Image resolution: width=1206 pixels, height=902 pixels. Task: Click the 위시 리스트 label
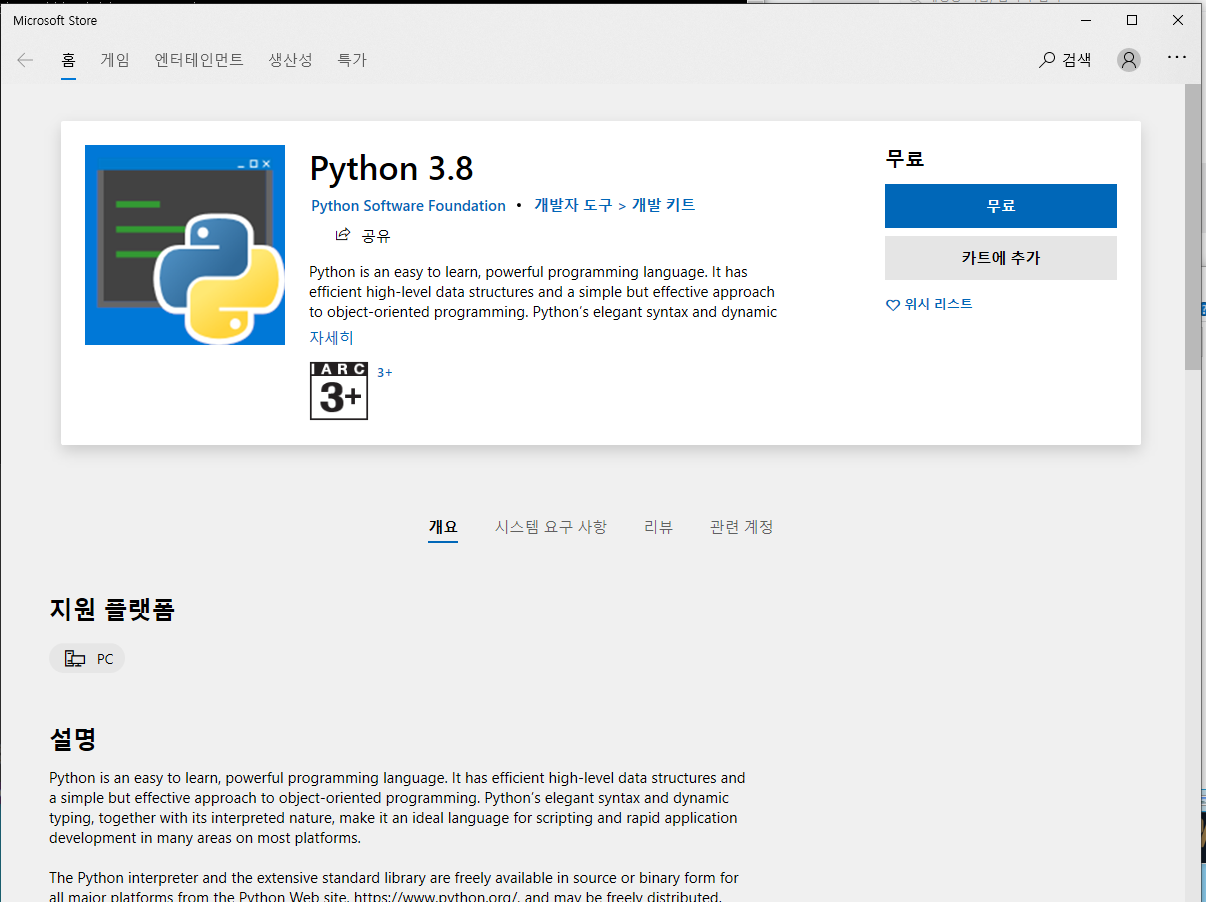coord(938,304)
